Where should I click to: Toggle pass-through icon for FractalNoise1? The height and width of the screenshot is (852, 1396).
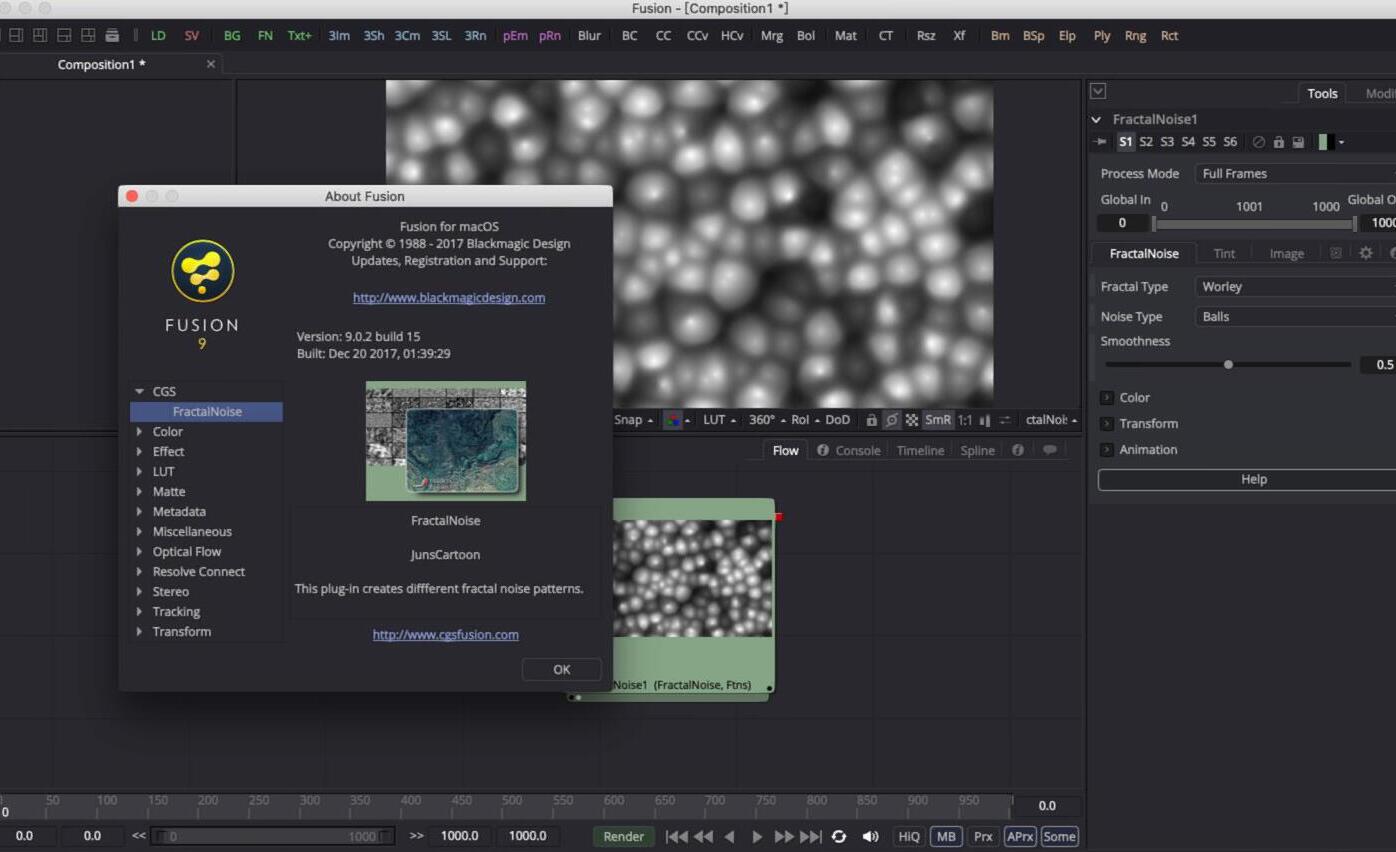tap(1259, 142)
